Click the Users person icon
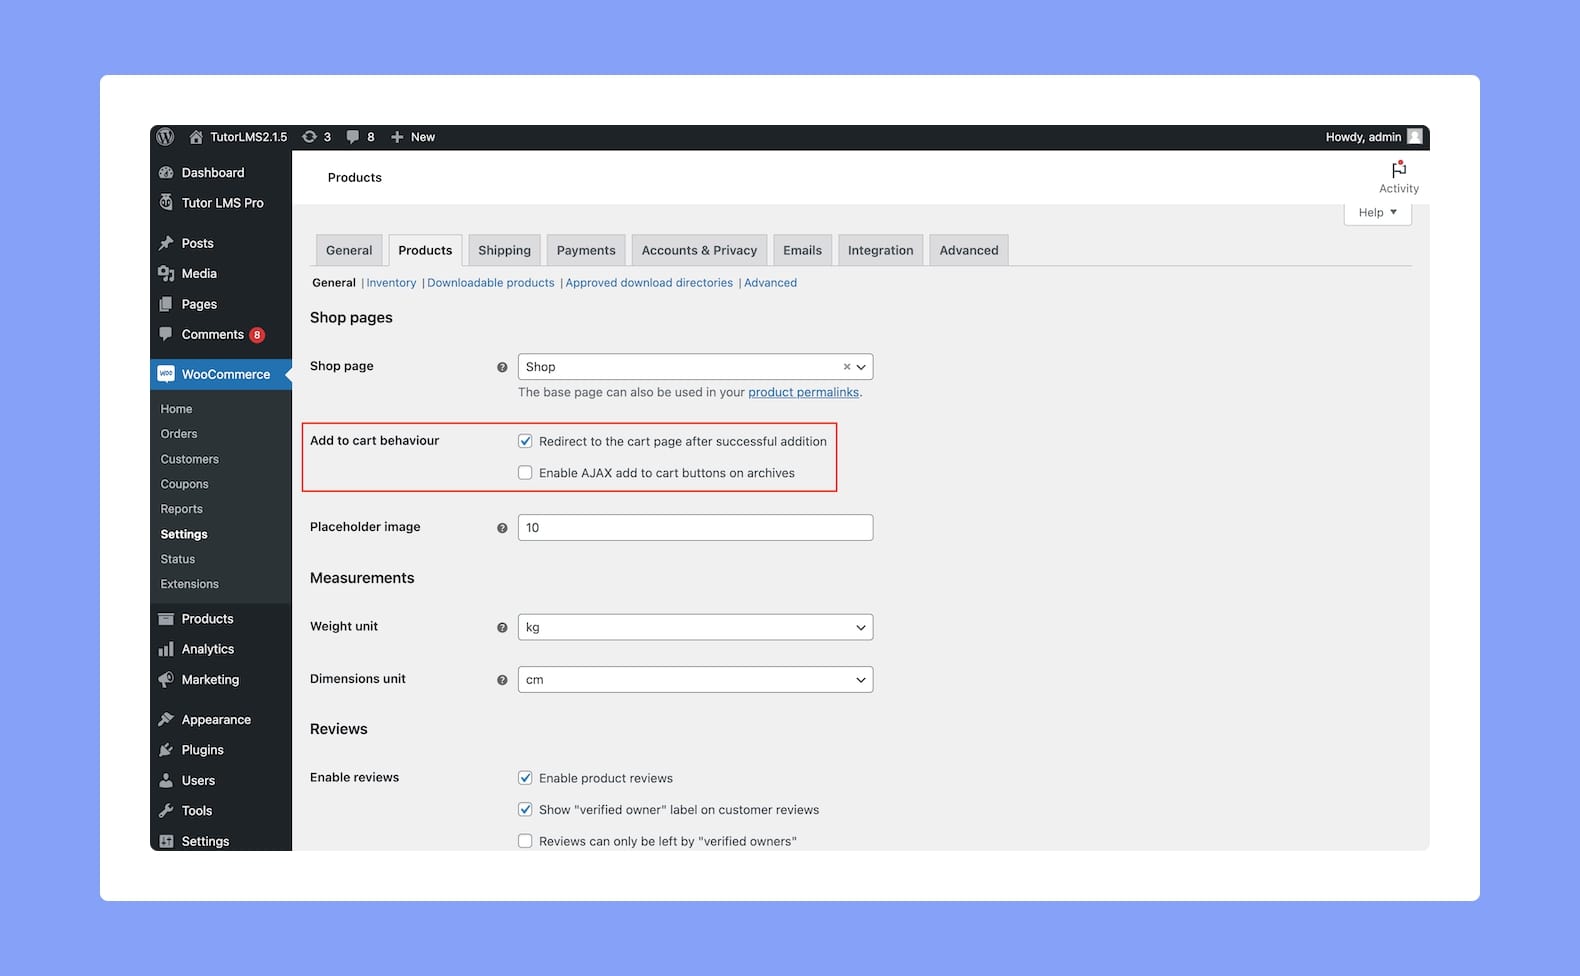This screenshot has height=976, width=1580. coord(166,781)
